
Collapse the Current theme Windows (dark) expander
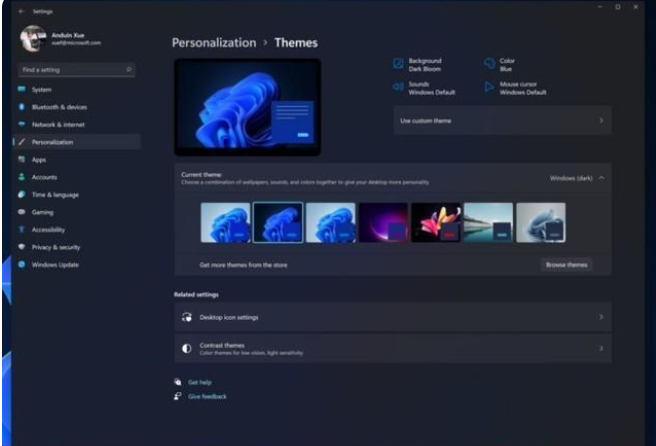click(601, 178)
